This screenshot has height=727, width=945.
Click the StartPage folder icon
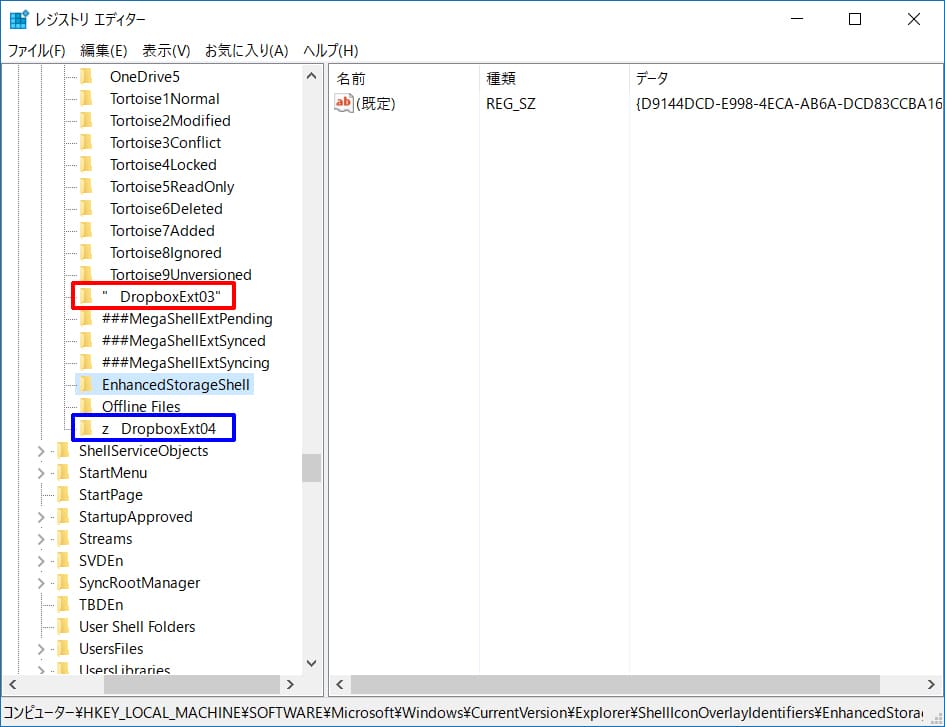tap(64, 494)
